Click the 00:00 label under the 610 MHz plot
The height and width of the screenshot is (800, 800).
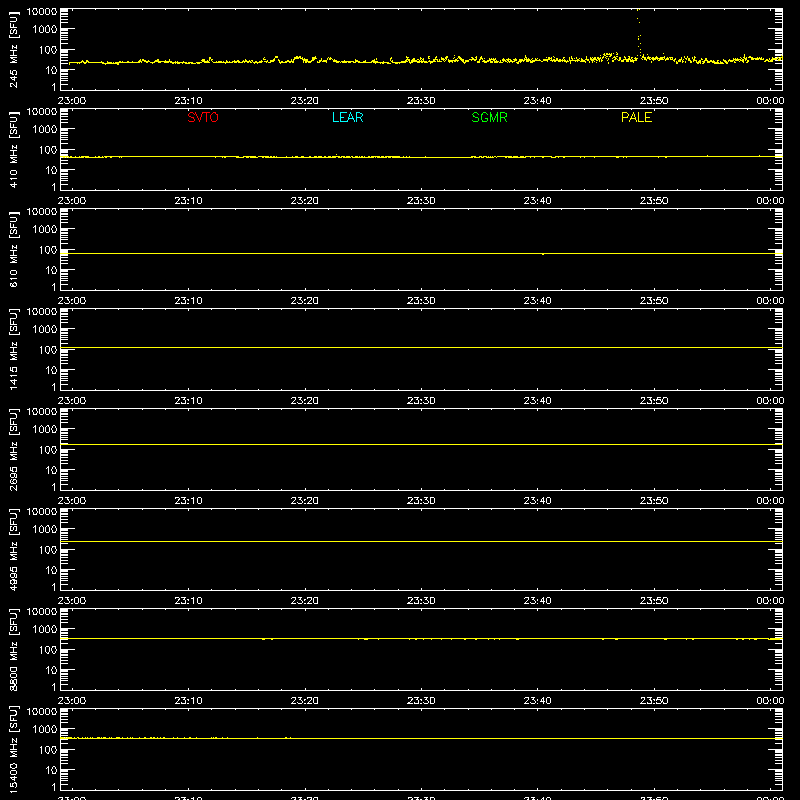770,301
